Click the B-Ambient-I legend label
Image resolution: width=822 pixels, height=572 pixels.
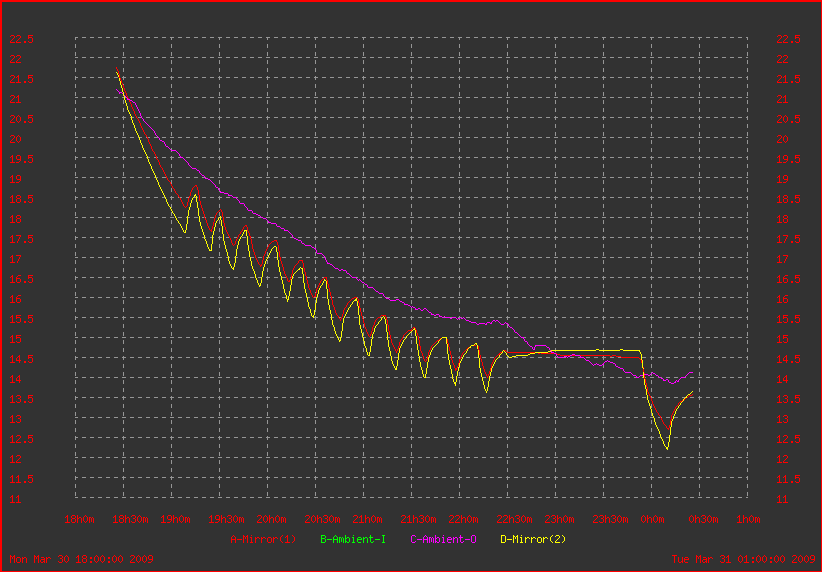click(x=353, y=539)
